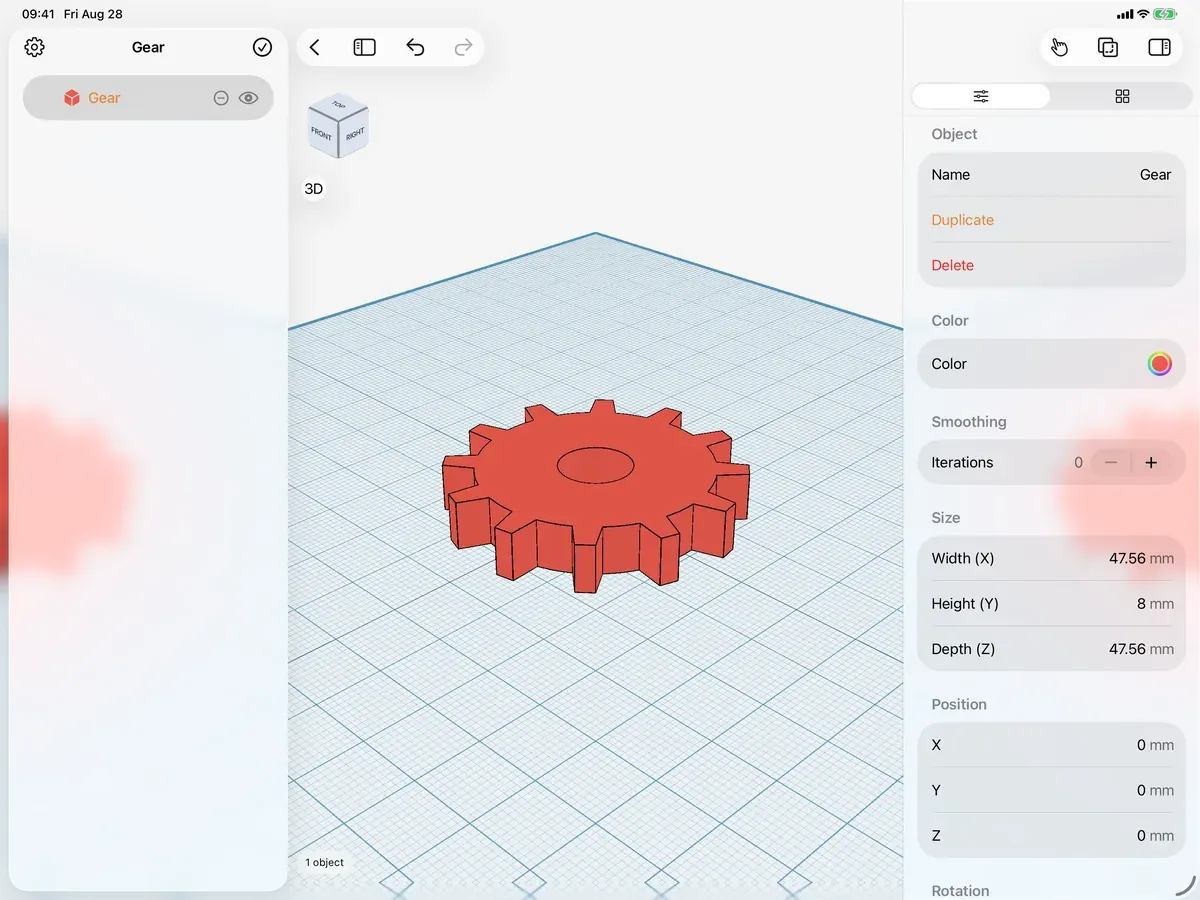The height and width of the screenshot is (900, 1200).
Task: Duplicate the selected object
Action: click(x=963, y=220)
